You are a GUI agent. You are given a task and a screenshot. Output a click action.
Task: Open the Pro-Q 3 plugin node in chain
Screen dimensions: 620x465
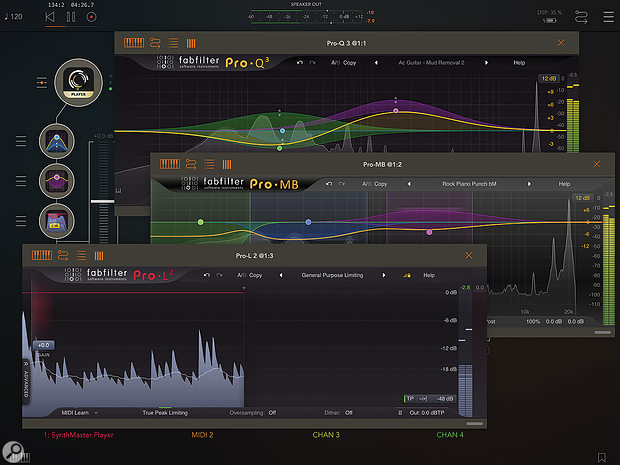57,141
